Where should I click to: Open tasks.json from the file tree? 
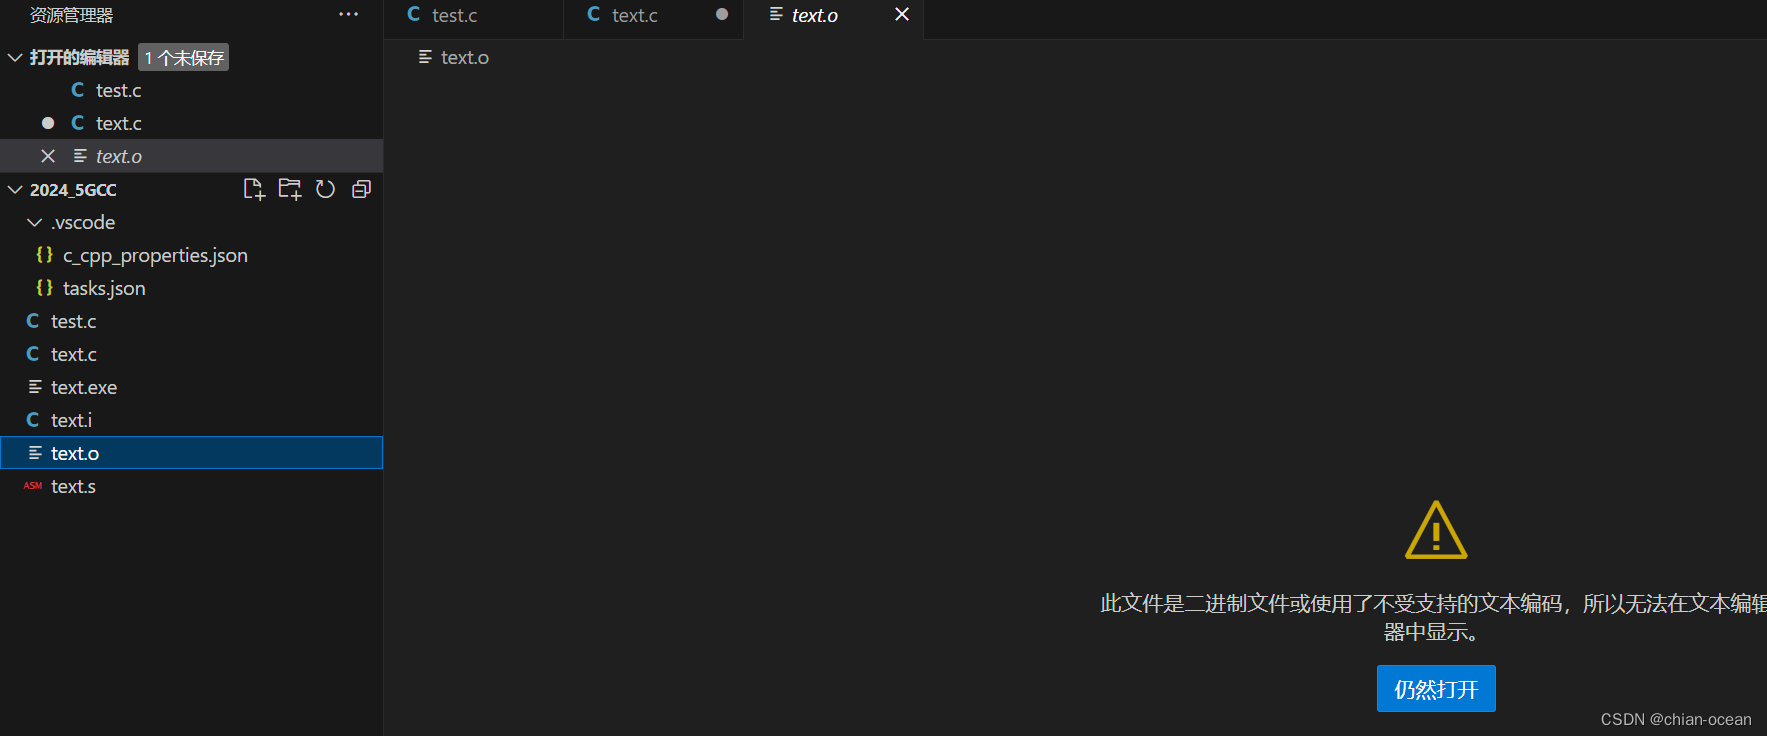104,289
